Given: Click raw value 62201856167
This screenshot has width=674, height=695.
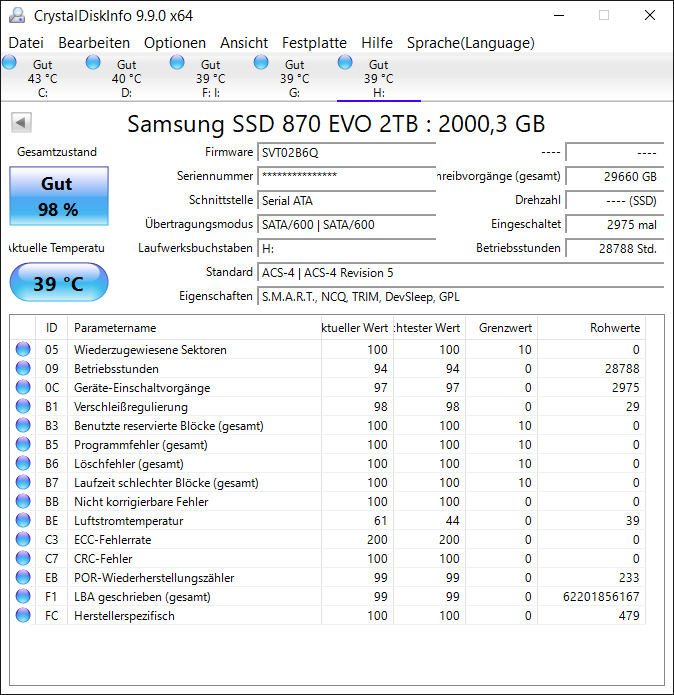Looking at the screenshot, I should 601,597.
